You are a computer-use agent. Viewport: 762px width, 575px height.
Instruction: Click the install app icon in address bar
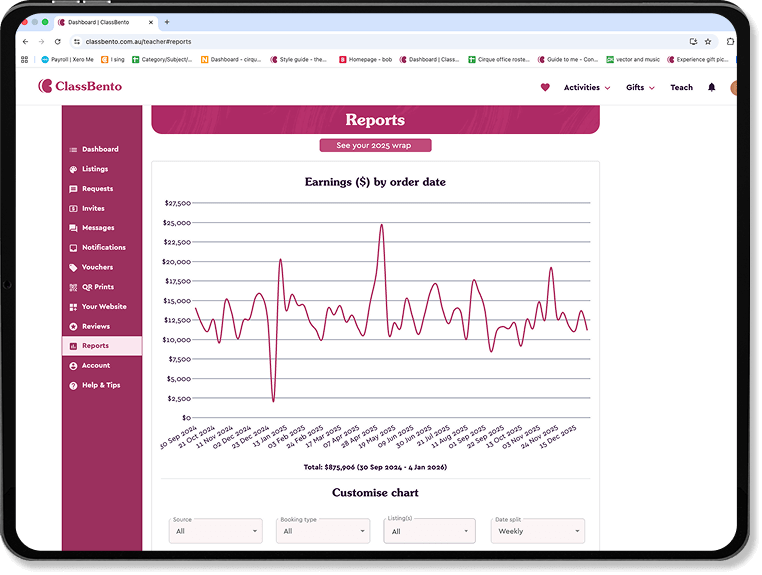coord(693,42)
